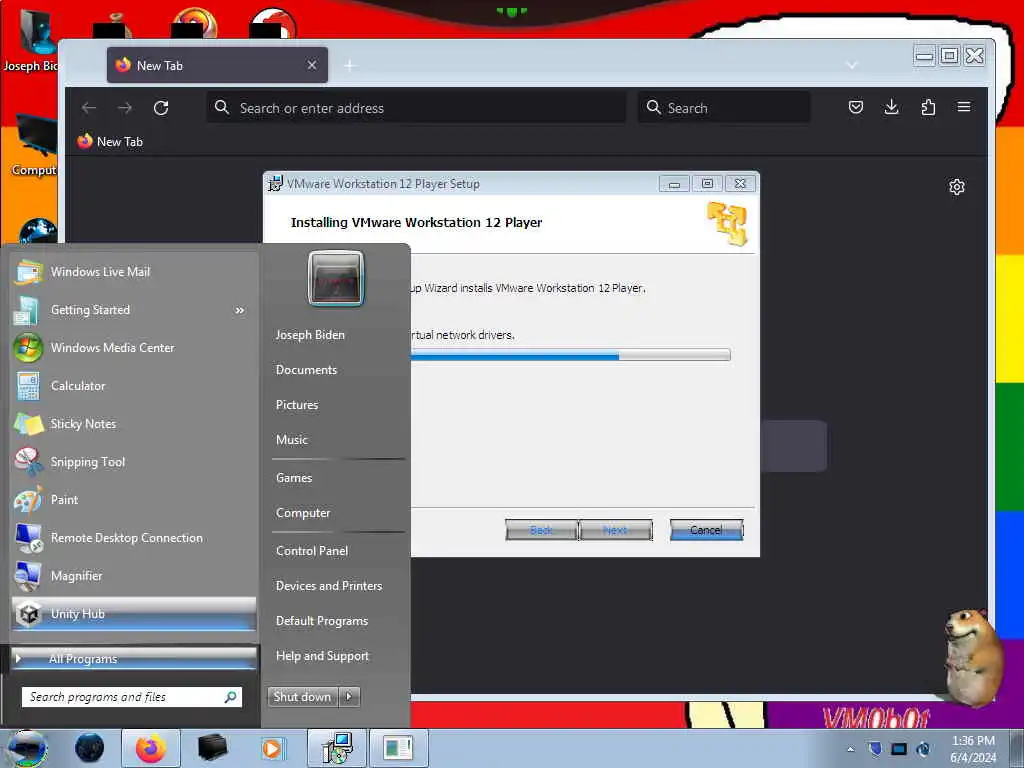Click the taskbar clock showing 1:36 PM

coord(973,749)
